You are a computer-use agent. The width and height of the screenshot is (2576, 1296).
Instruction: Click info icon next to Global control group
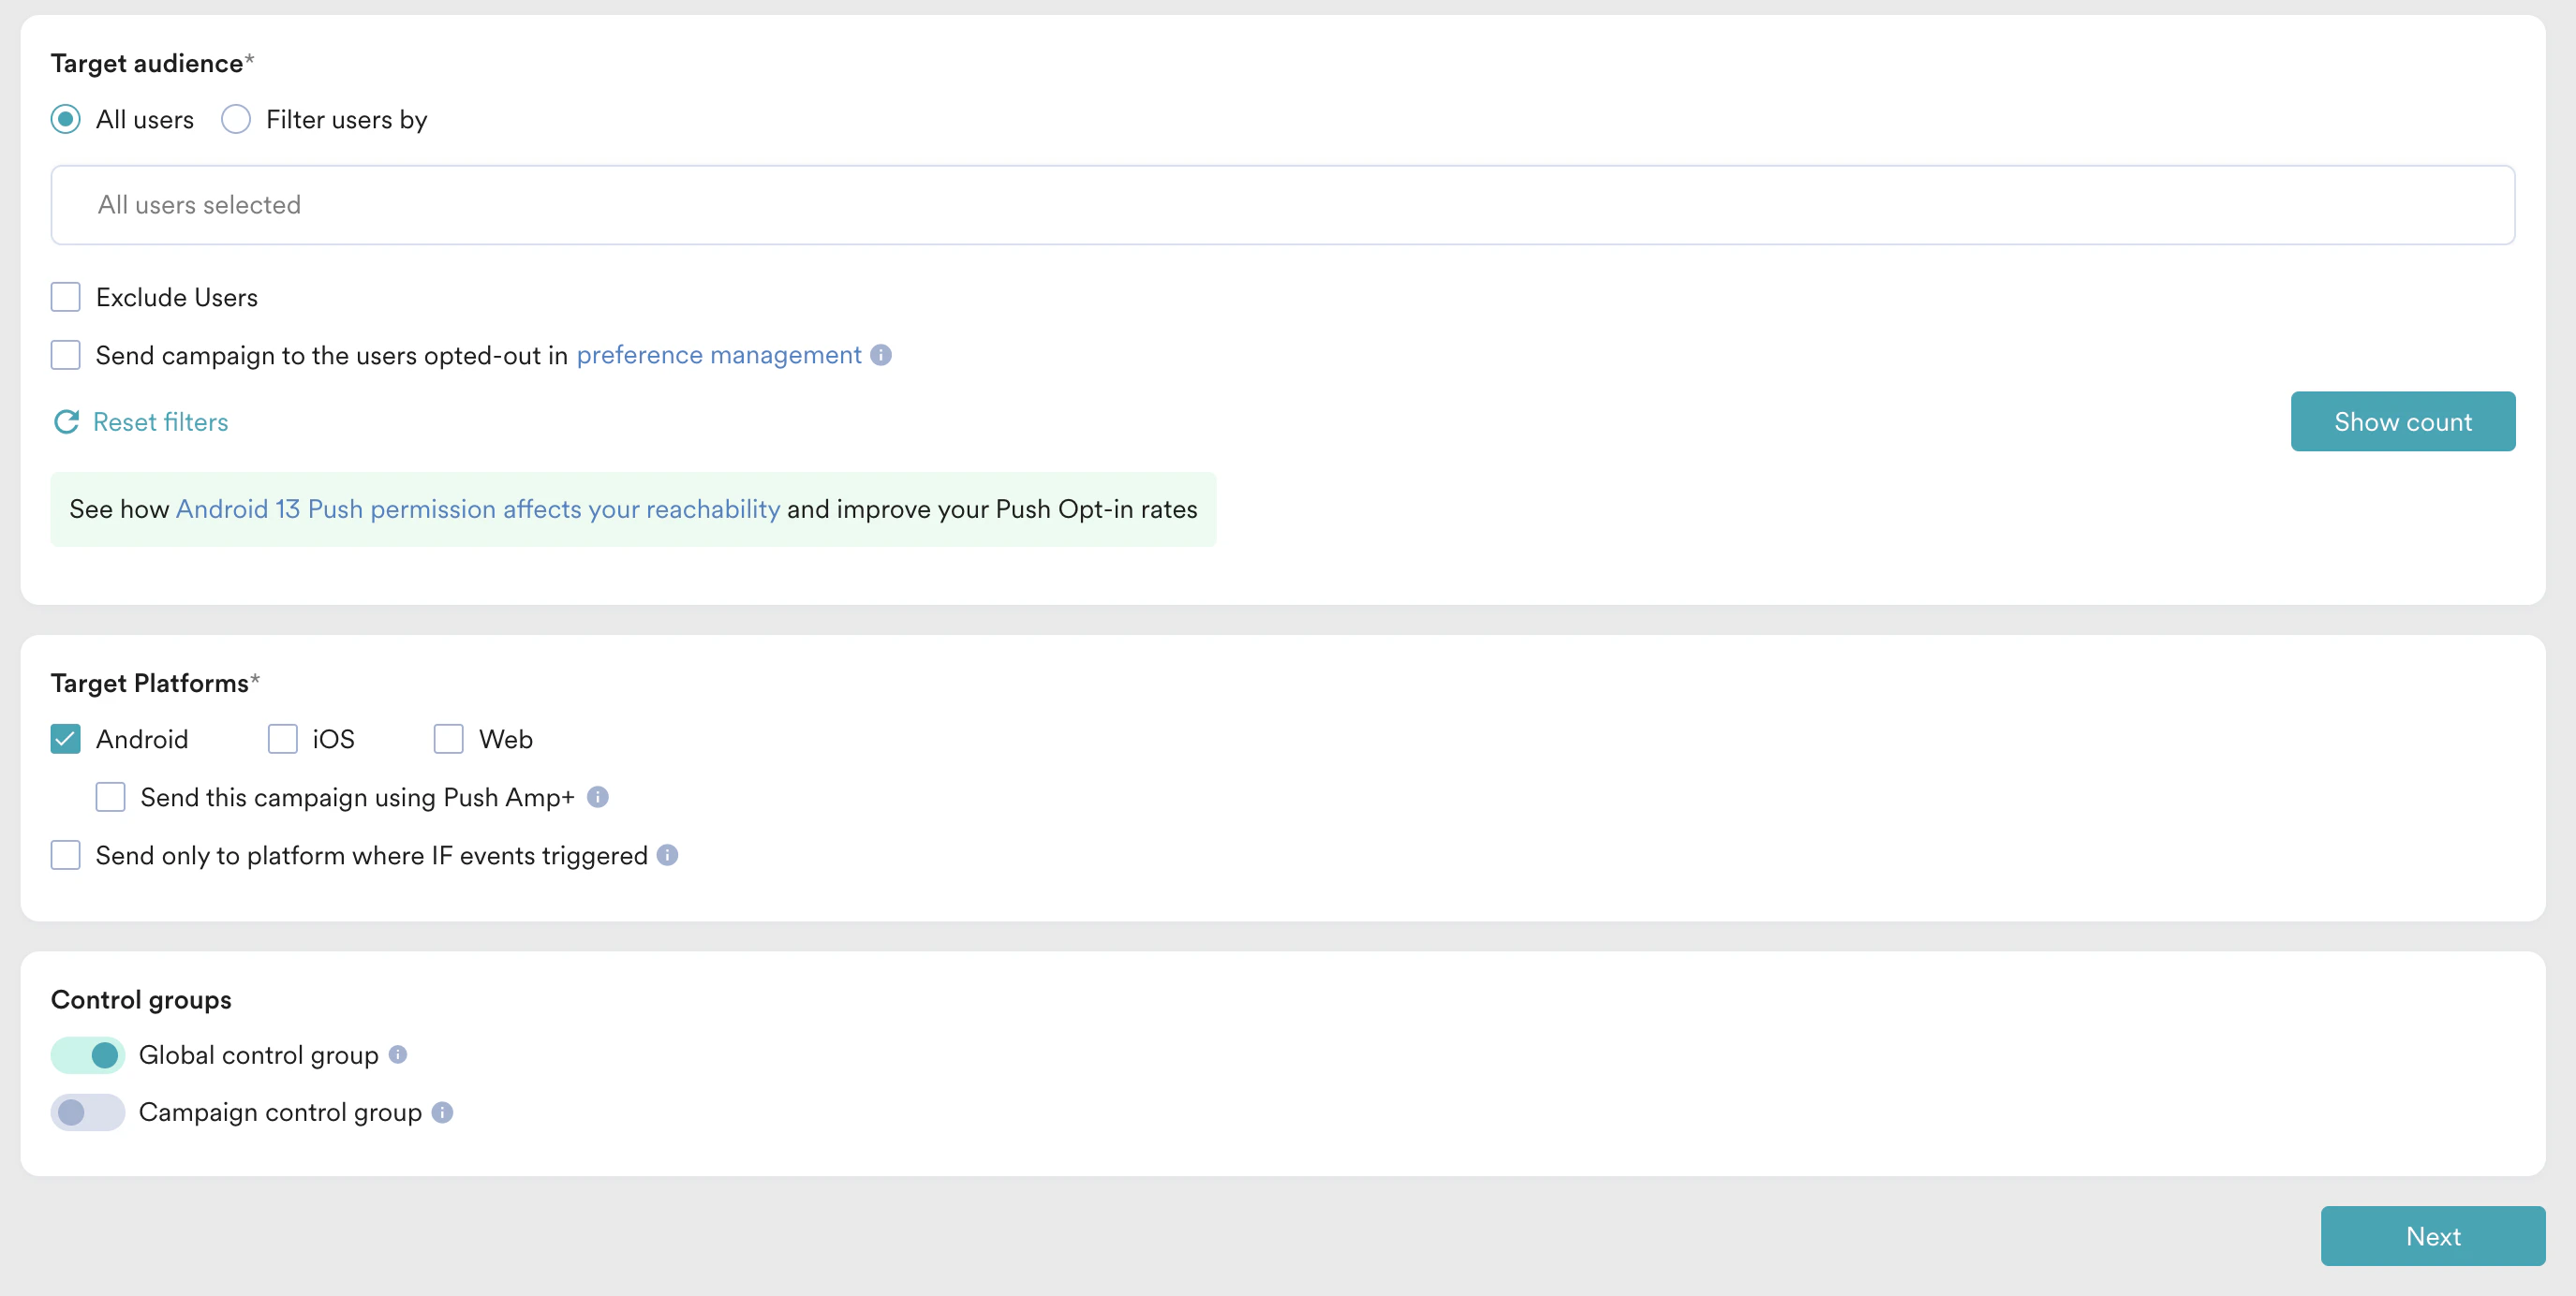[x=397, y=1055]
